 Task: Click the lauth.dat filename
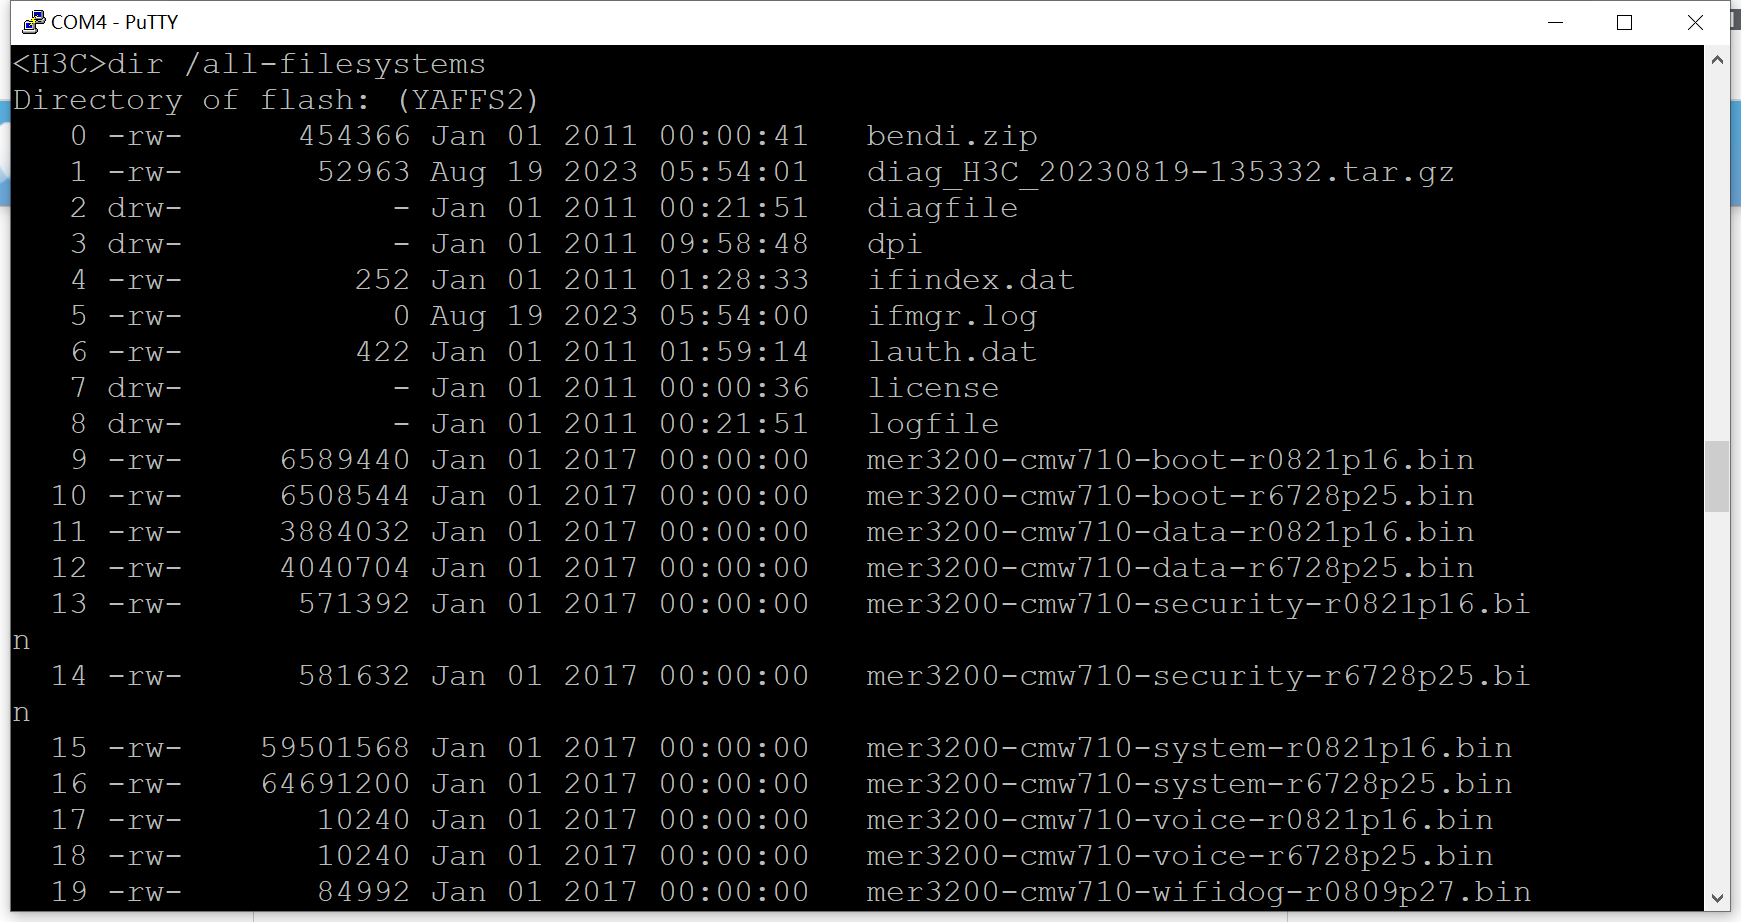(951, 352)
